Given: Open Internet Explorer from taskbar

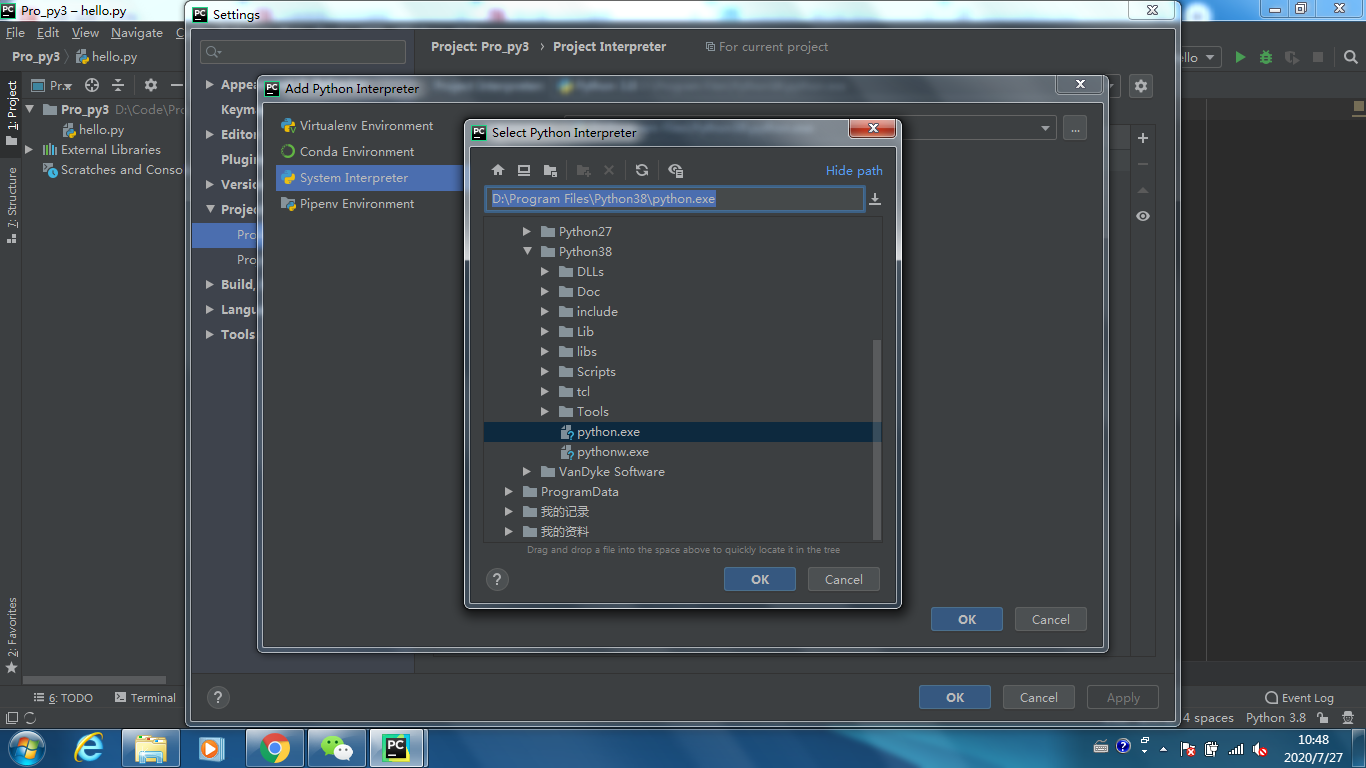Looking at the screenshot, I should [x=89, y=747].
